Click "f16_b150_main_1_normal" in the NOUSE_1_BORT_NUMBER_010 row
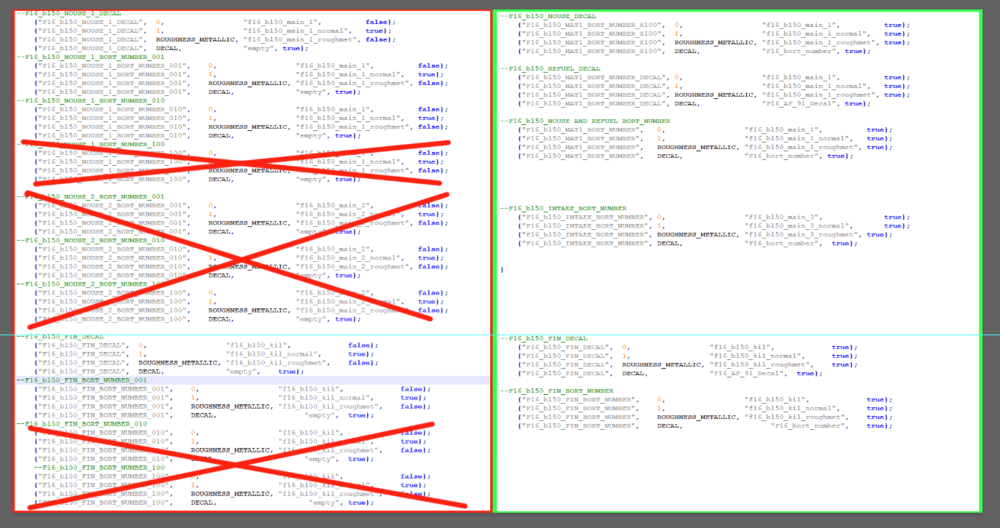 coord(348,118)
